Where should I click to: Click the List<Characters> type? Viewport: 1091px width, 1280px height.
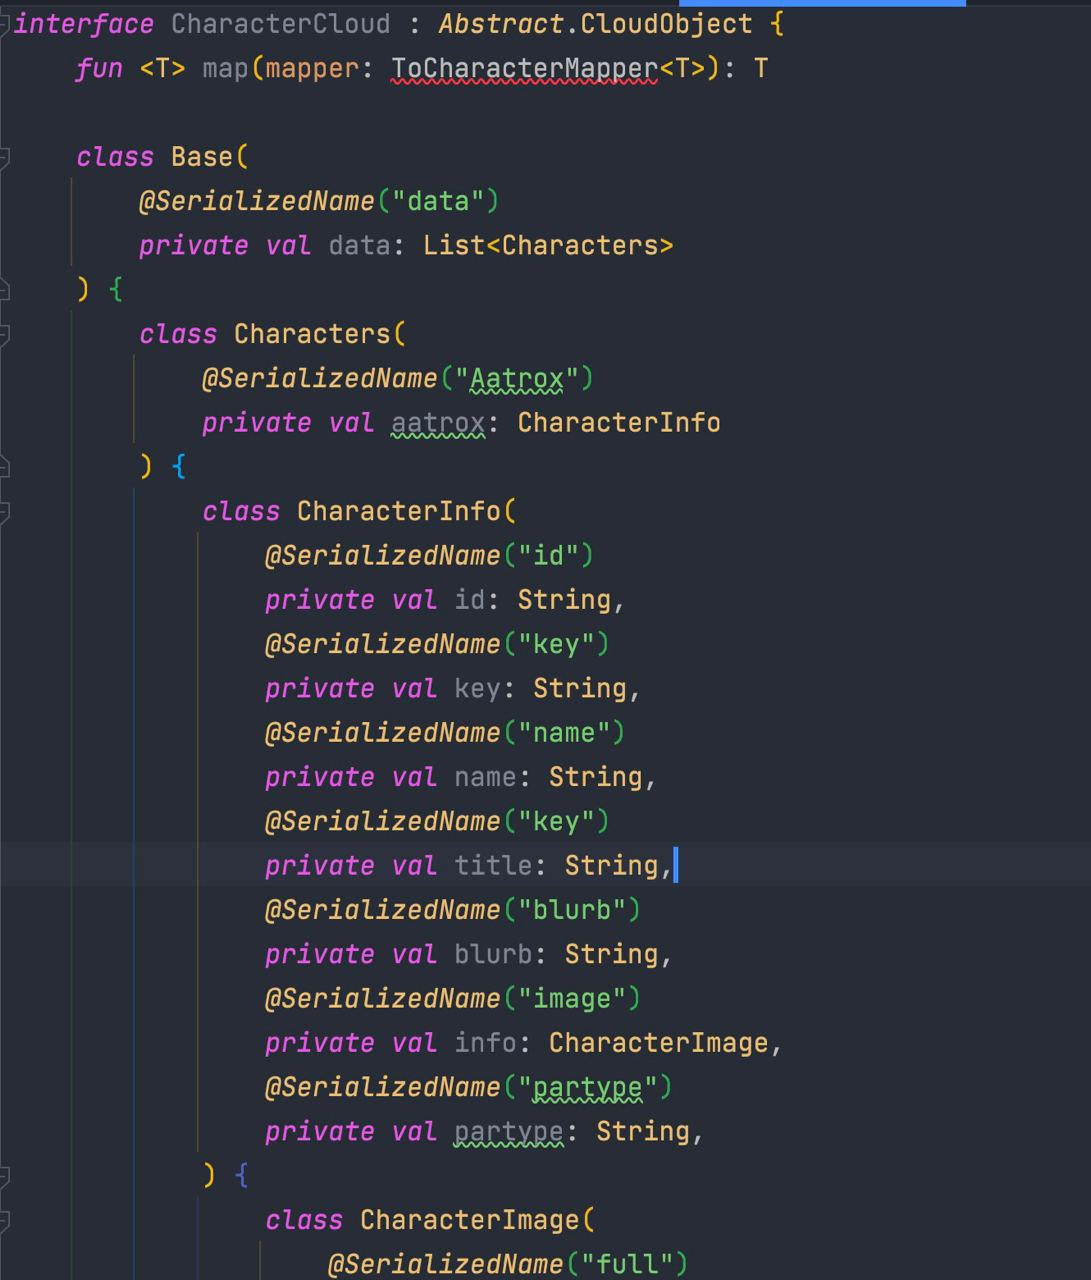click(548, 245)
